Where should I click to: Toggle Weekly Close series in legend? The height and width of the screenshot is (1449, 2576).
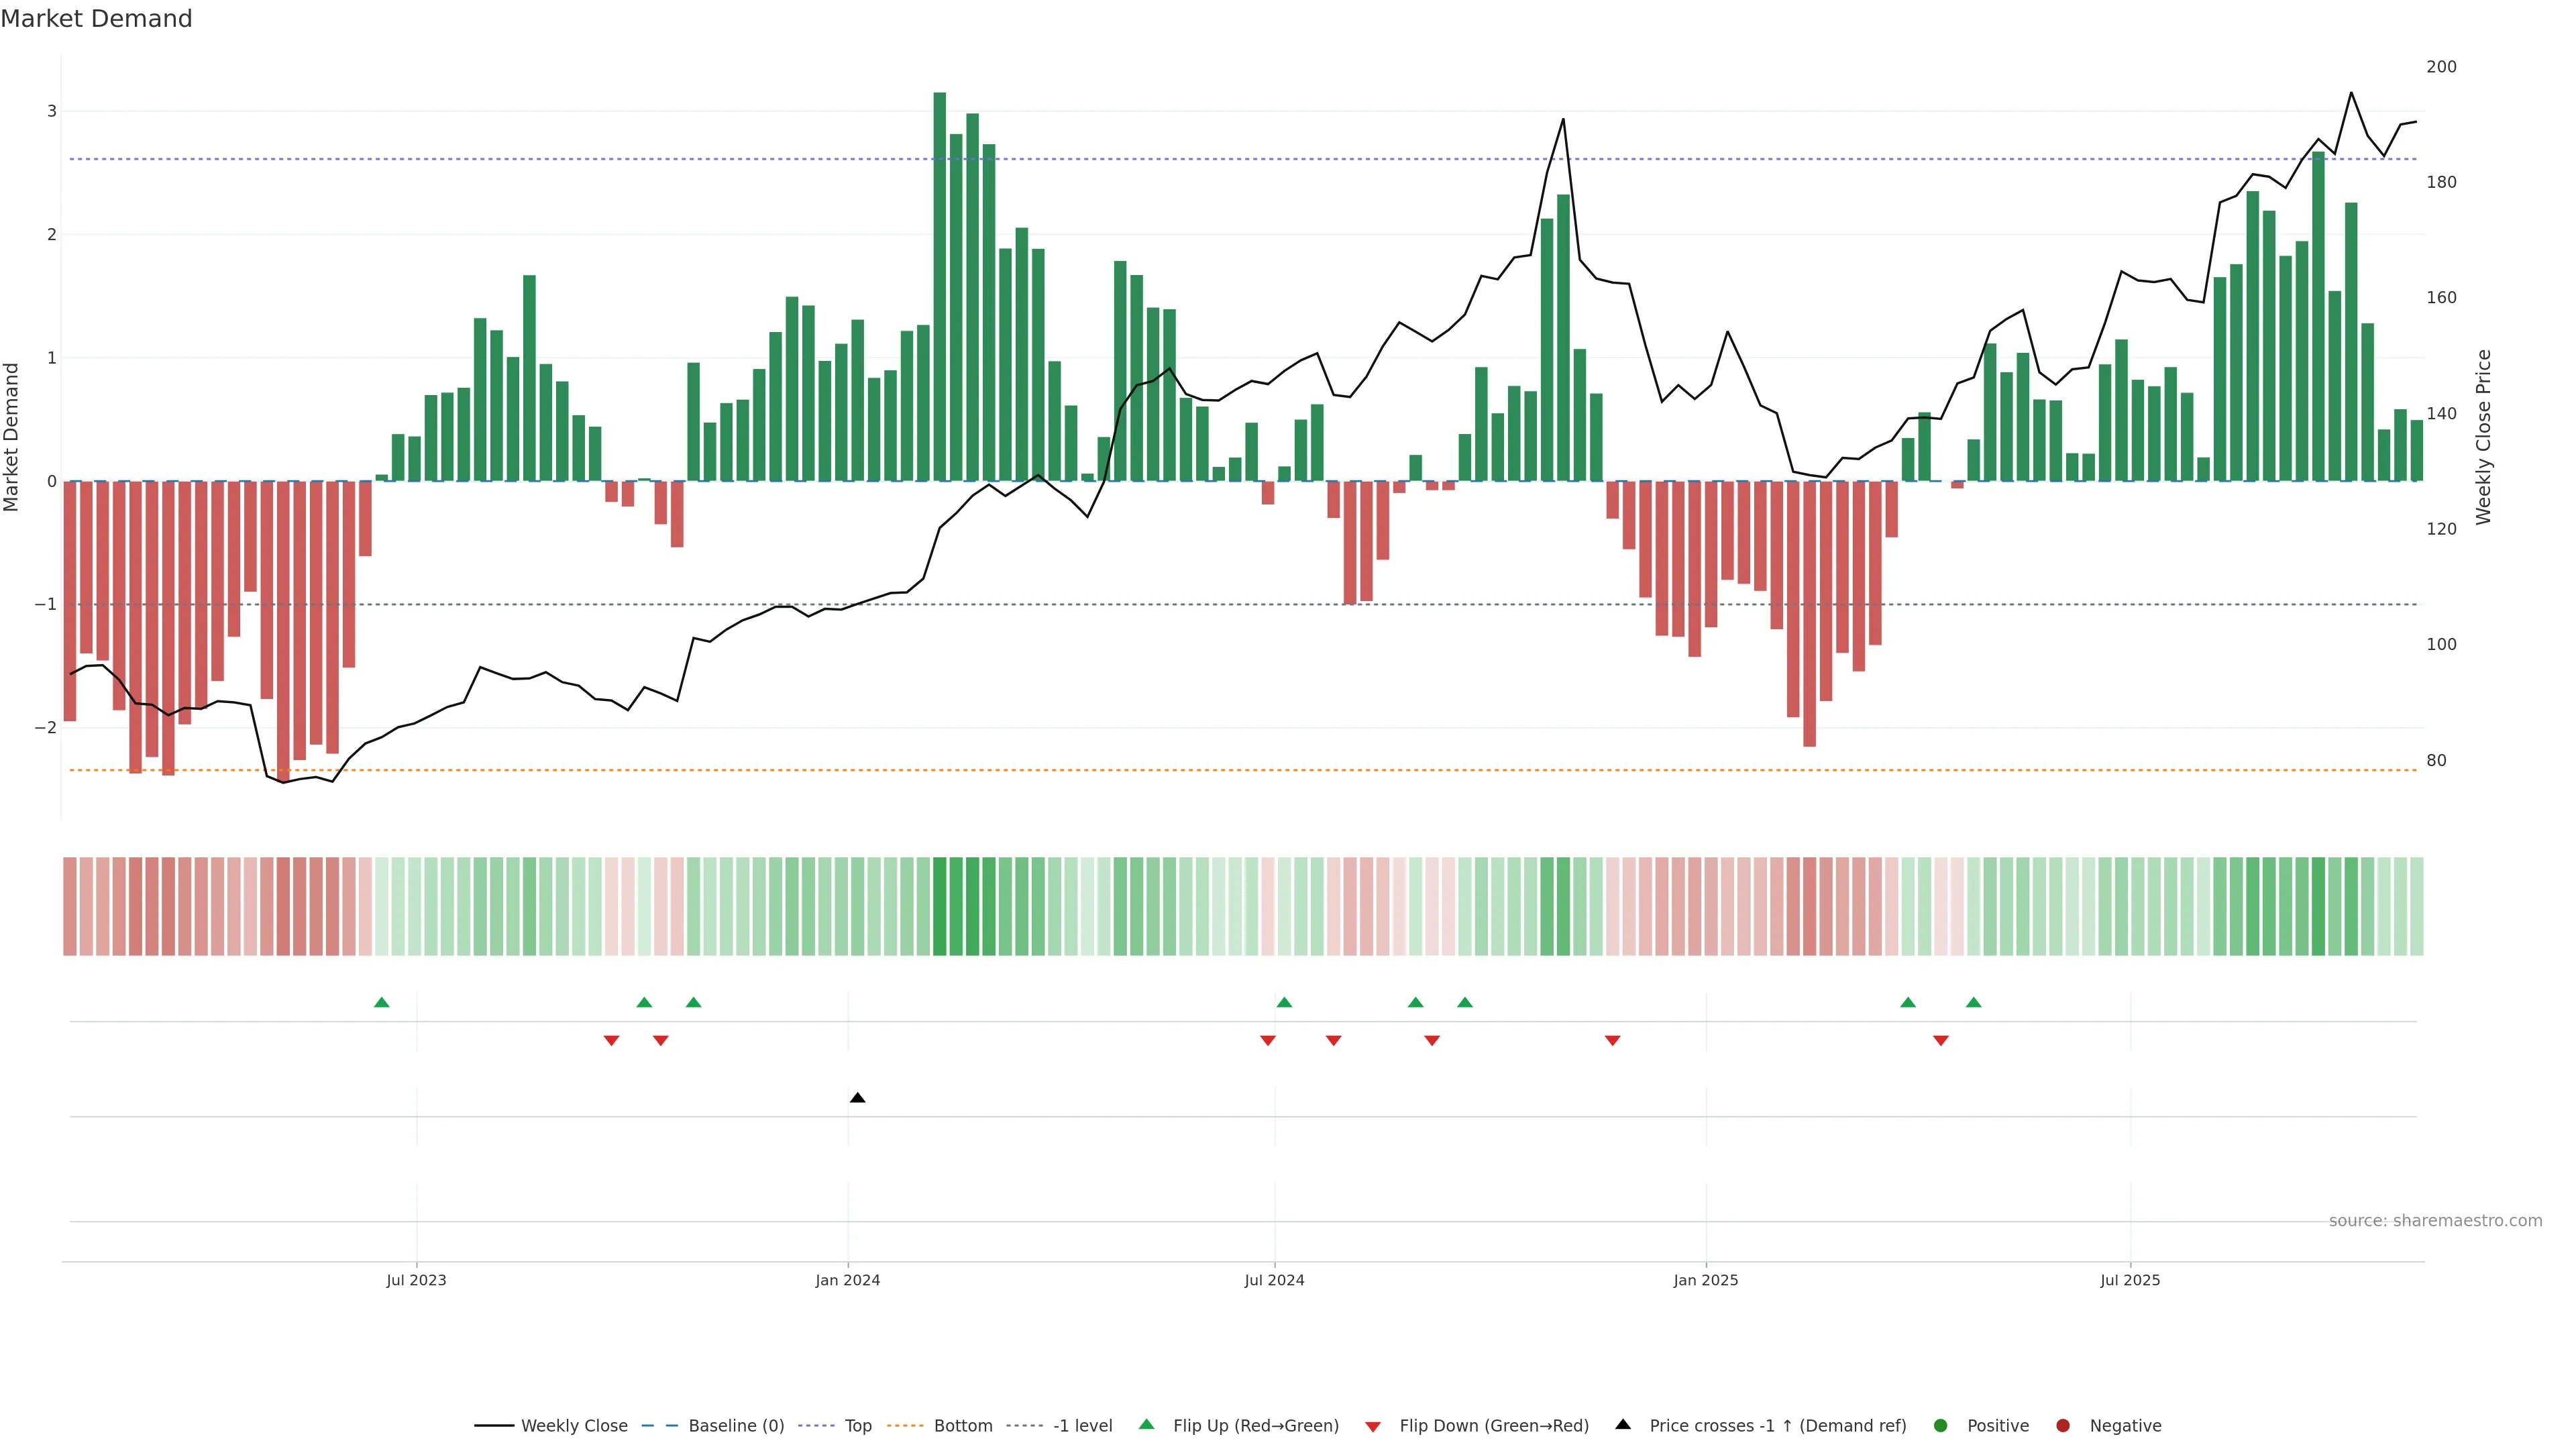point(574,1426)
